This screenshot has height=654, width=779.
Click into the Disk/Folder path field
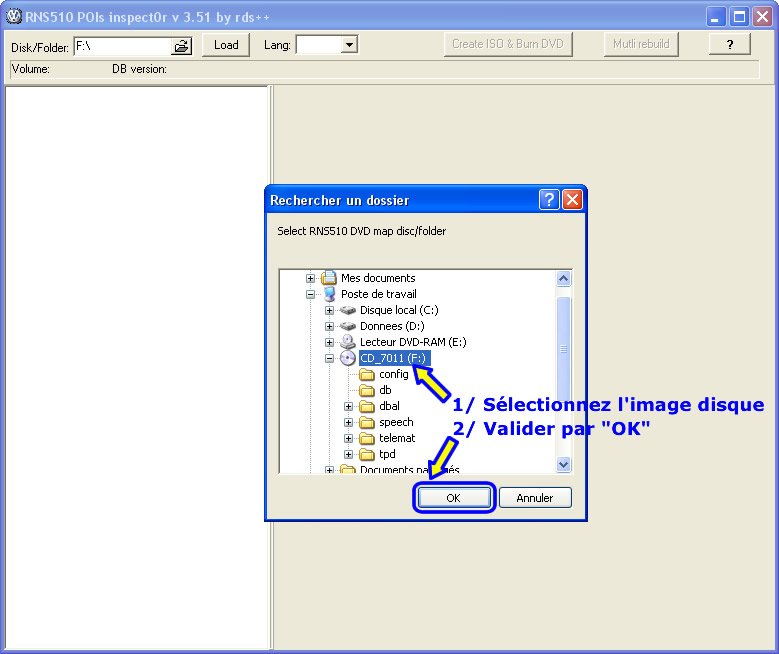(120, 46)
